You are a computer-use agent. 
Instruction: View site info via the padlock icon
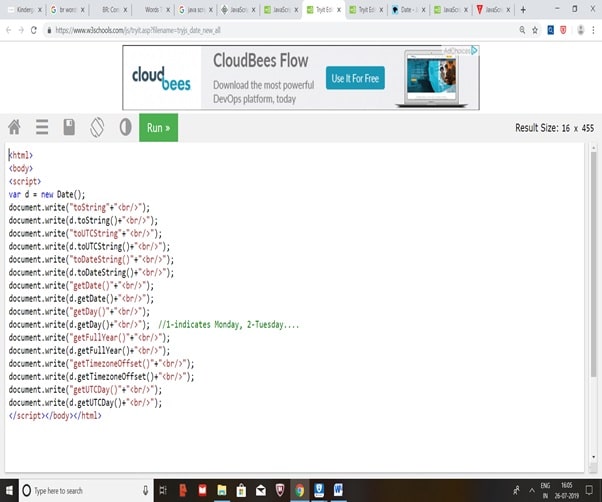49,30
